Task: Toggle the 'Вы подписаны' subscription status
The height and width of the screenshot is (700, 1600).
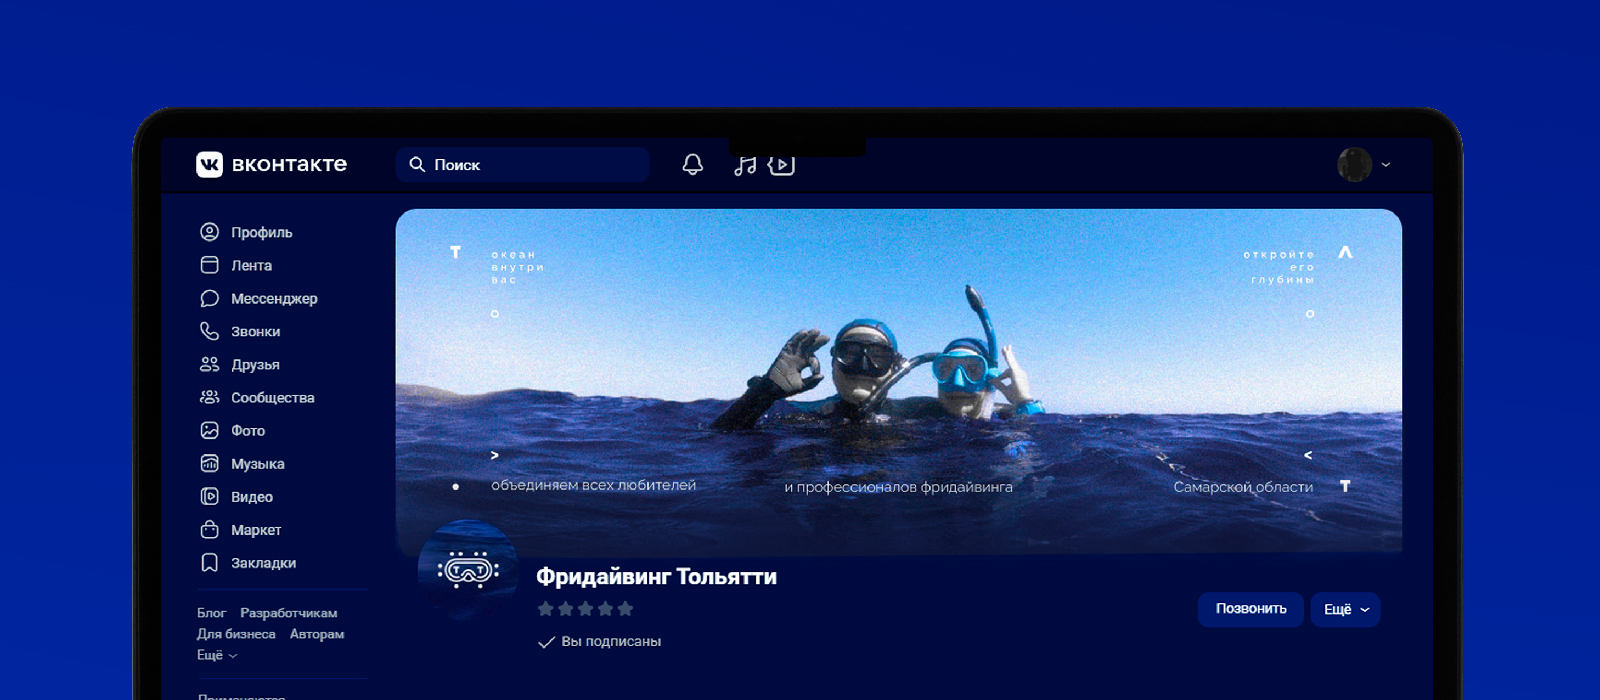Action: click(x=600, y=641)
